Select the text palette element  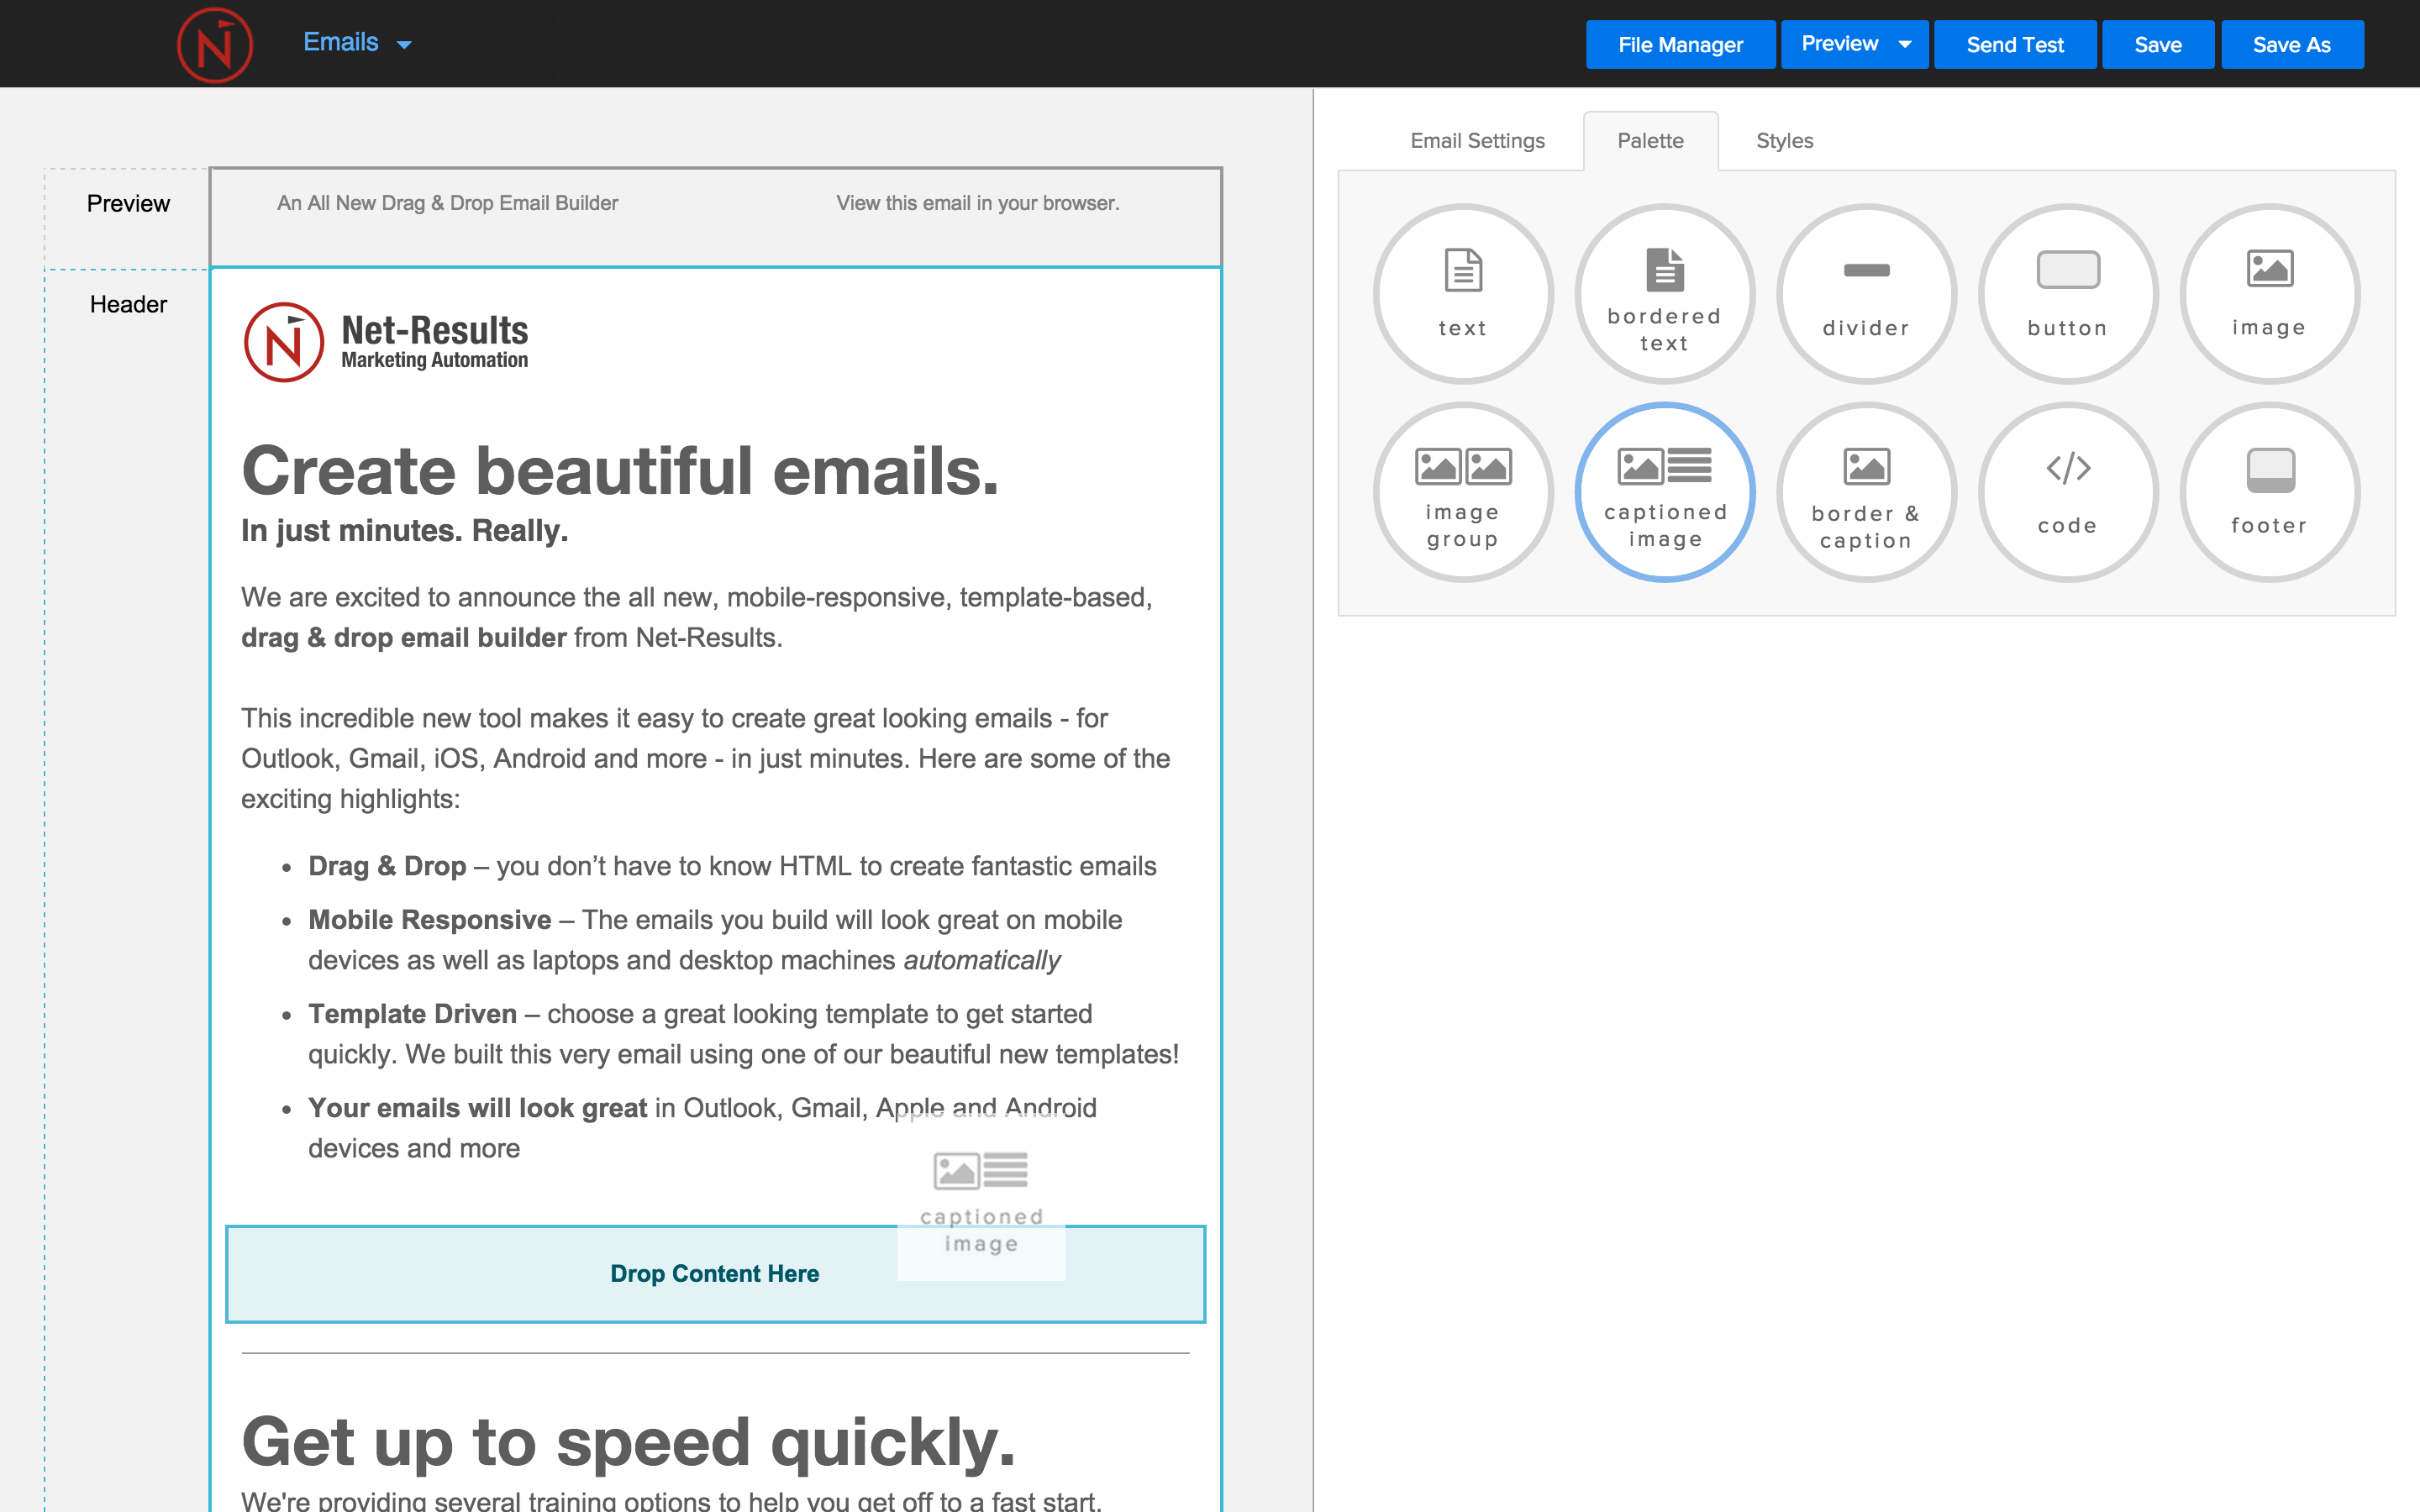1462,293
